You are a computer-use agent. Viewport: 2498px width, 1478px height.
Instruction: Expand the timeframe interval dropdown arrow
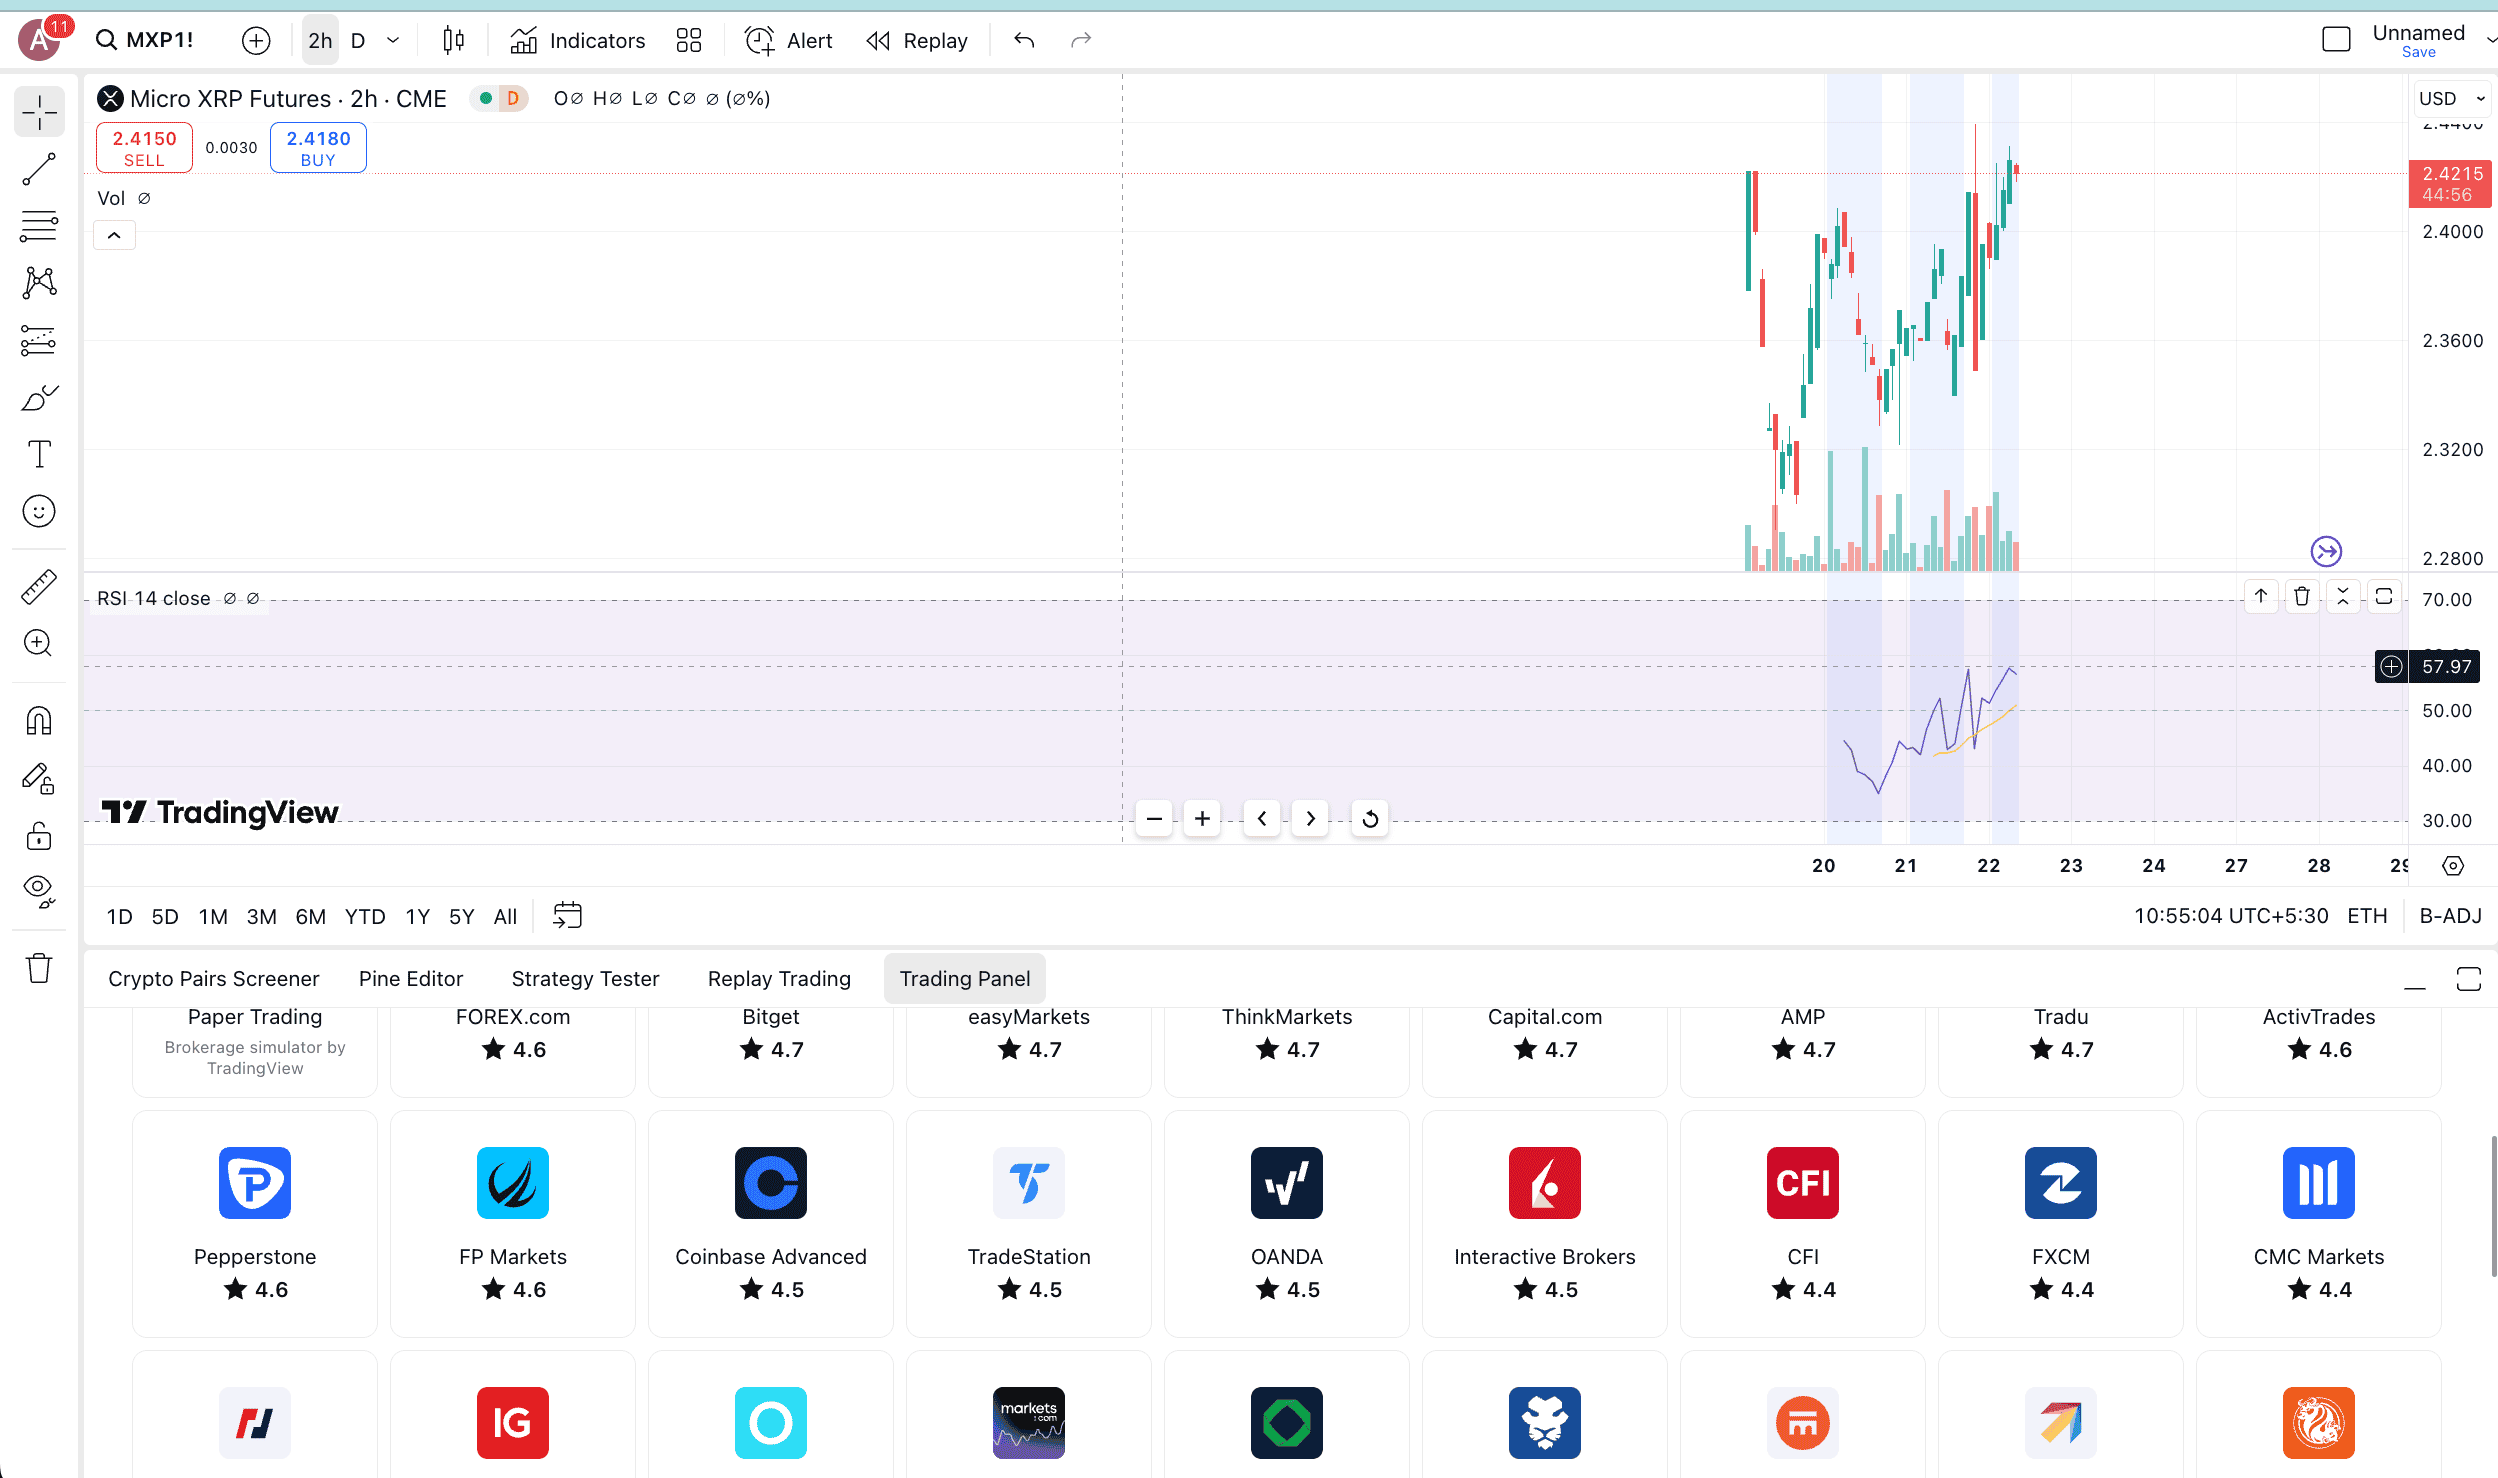click(393, 40)
